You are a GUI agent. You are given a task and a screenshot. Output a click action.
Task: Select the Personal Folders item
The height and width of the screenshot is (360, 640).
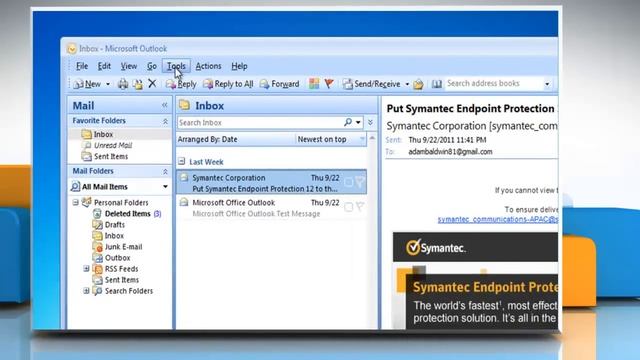pyautogui.click(x=121, y=202)
